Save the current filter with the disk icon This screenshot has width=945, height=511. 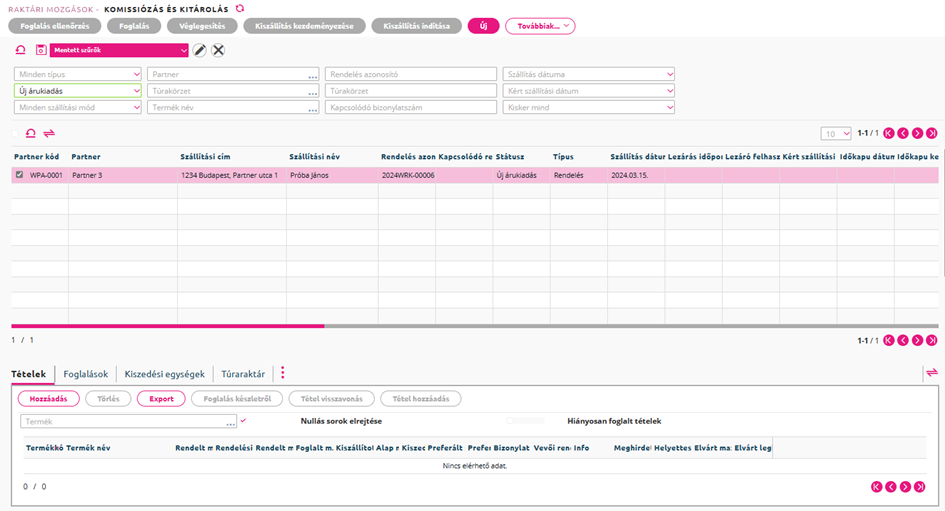pos(40,50)
